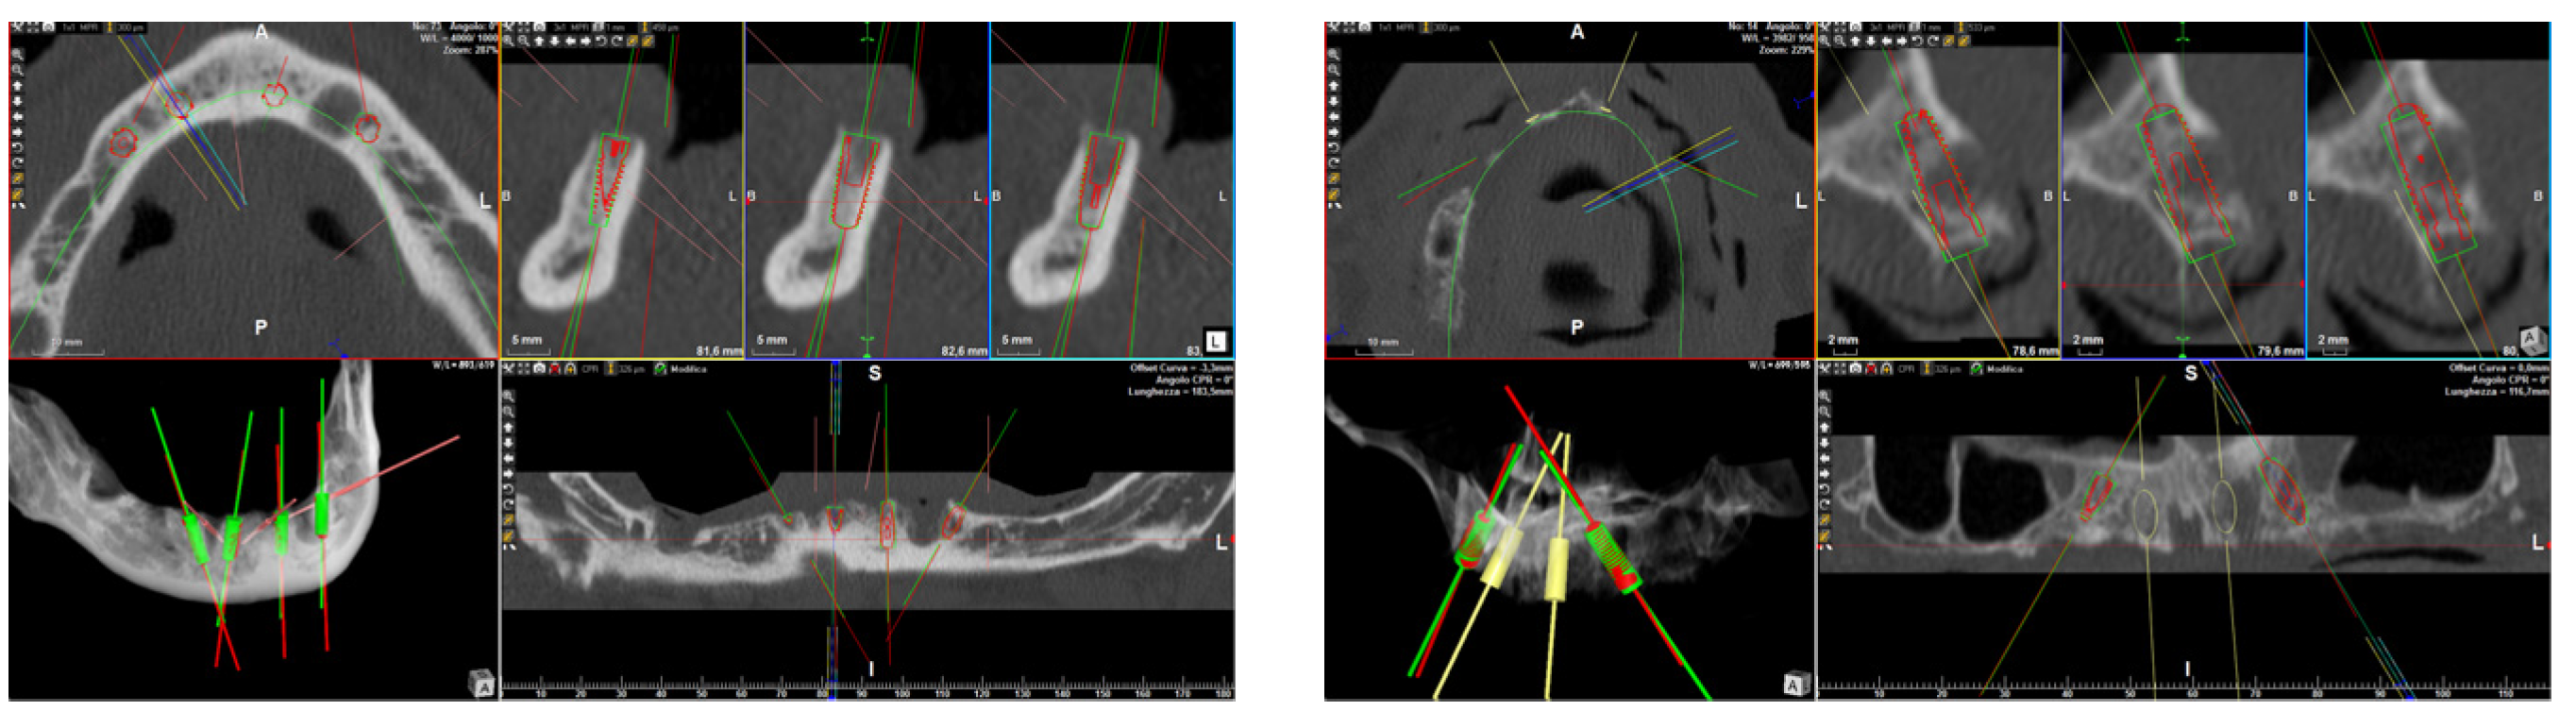Open tools menu of the maxilla axial view
This screenshot has height=728, width=2576.
1333,27
